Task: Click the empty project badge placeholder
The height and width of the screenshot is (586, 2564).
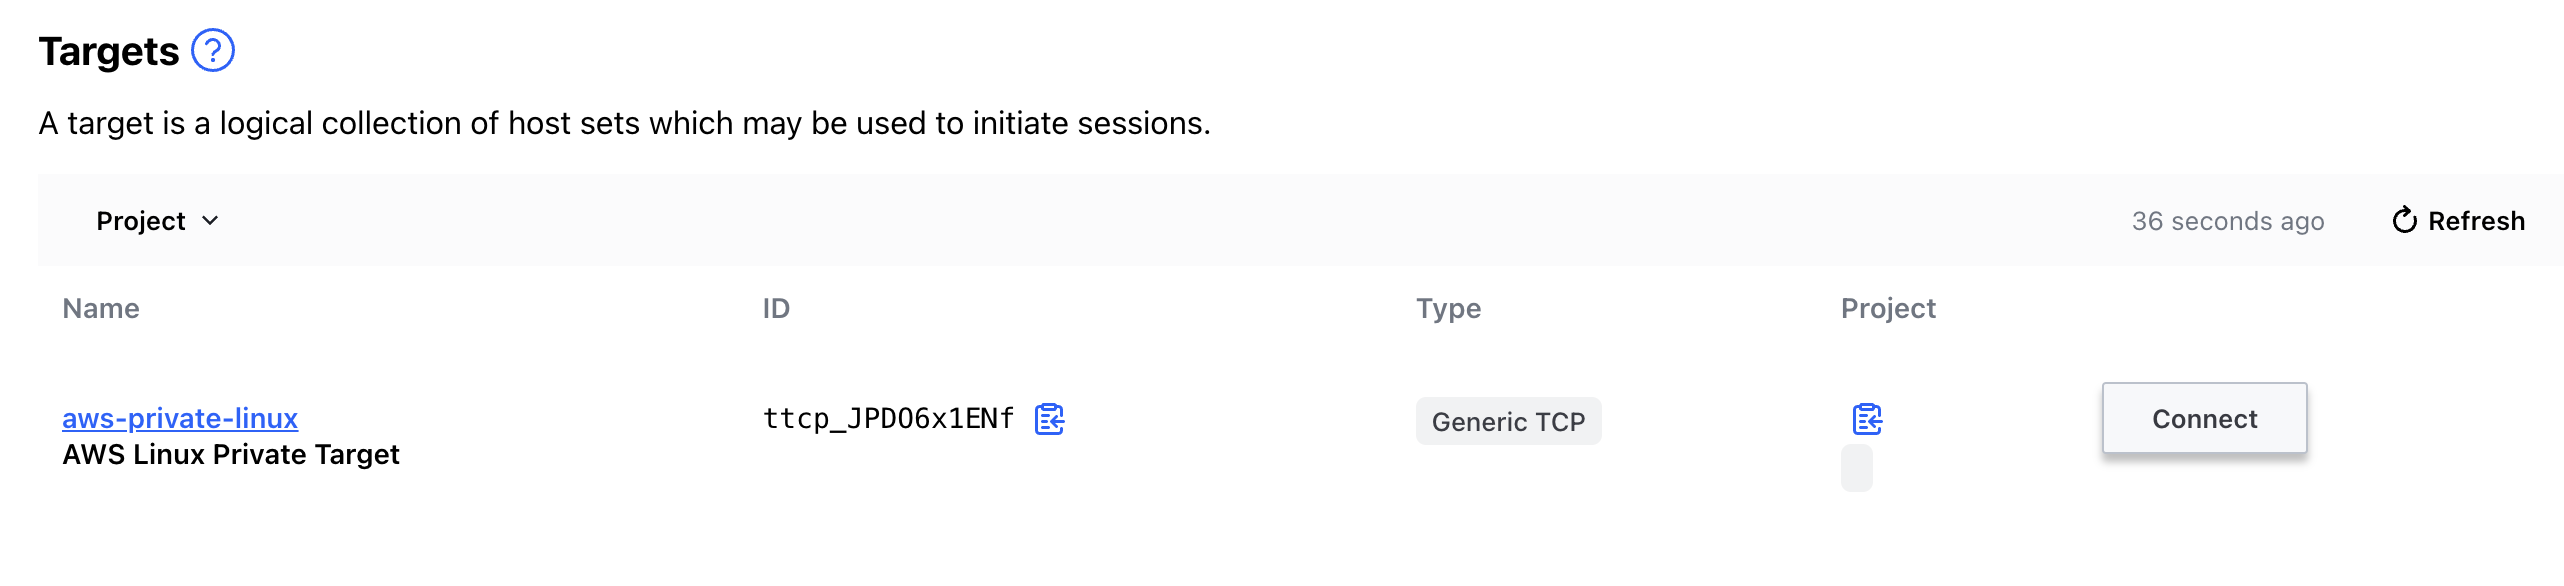Action: (x=1856, y=468)
